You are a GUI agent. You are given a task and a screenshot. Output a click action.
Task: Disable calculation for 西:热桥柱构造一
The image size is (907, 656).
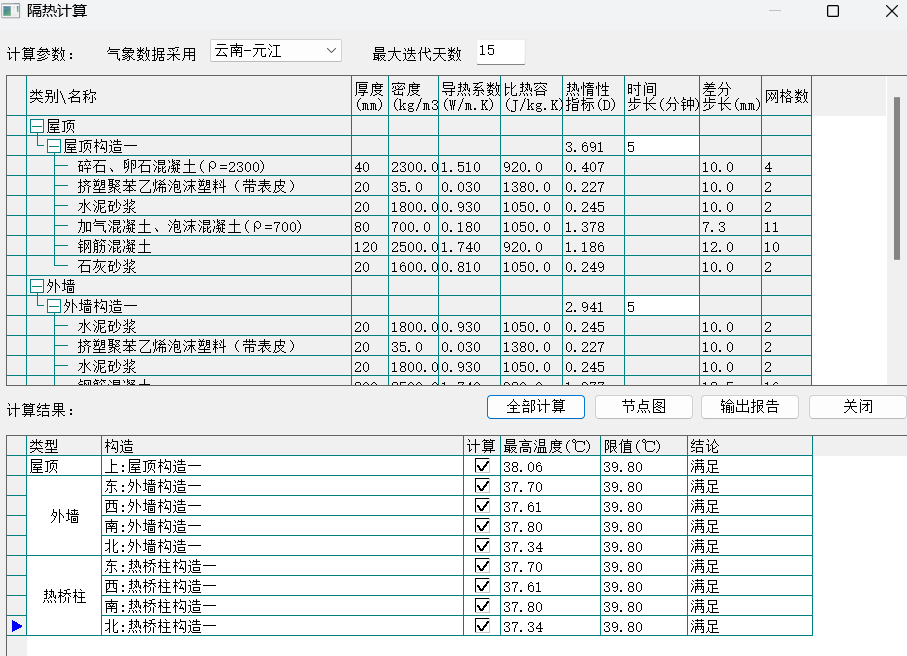[483, 586]
